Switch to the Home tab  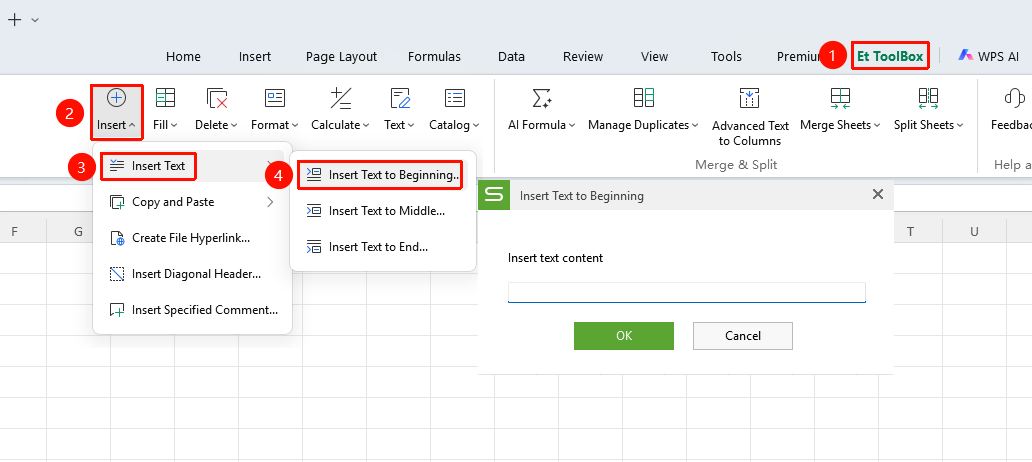tap(183, 57)
